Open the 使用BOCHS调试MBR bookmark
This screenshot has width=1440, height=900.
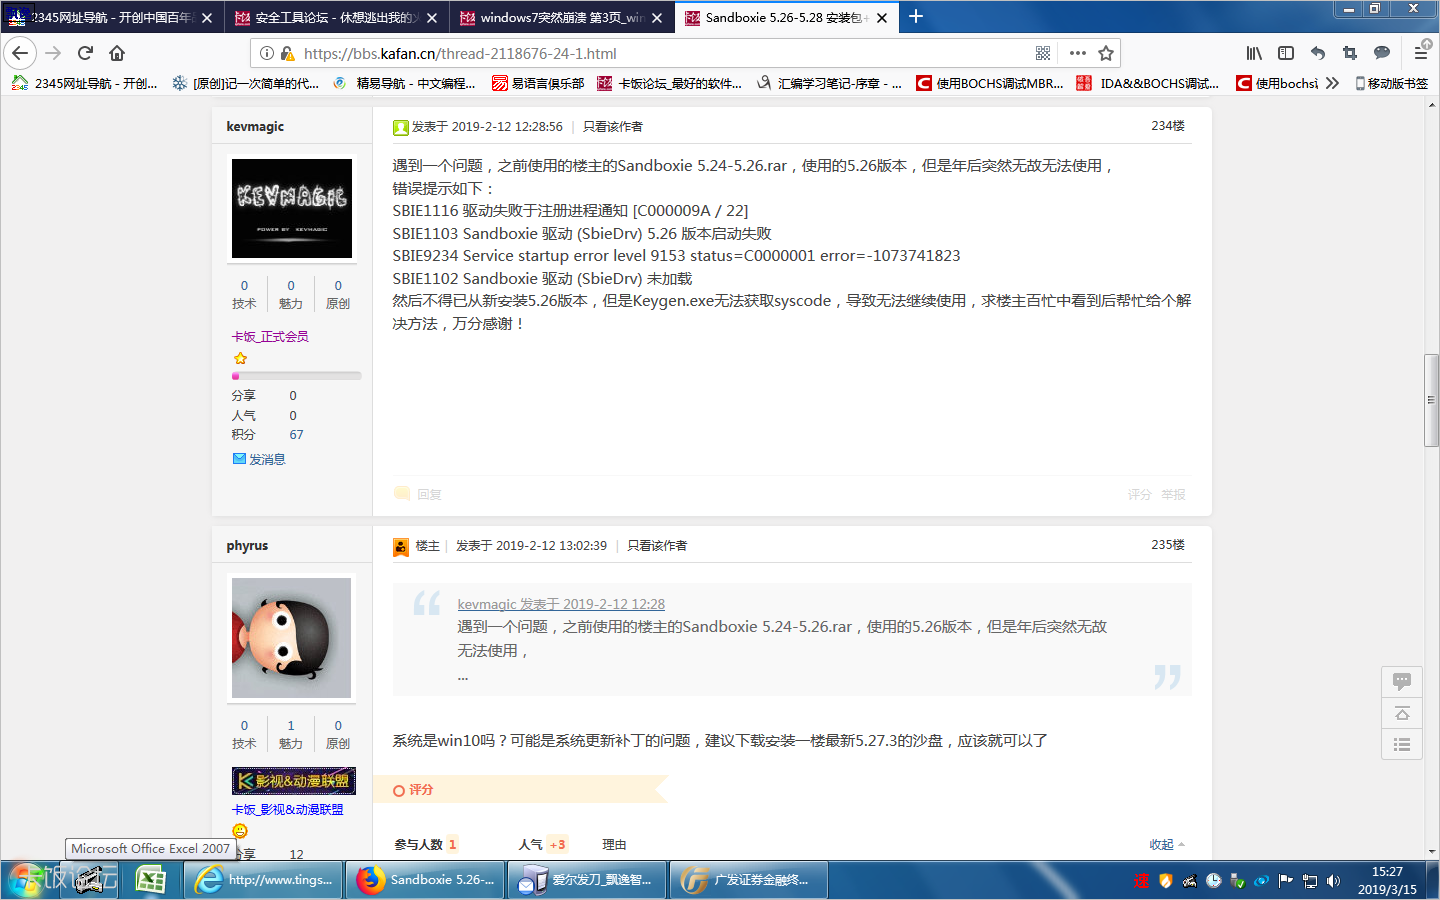[x=990, y=83]
